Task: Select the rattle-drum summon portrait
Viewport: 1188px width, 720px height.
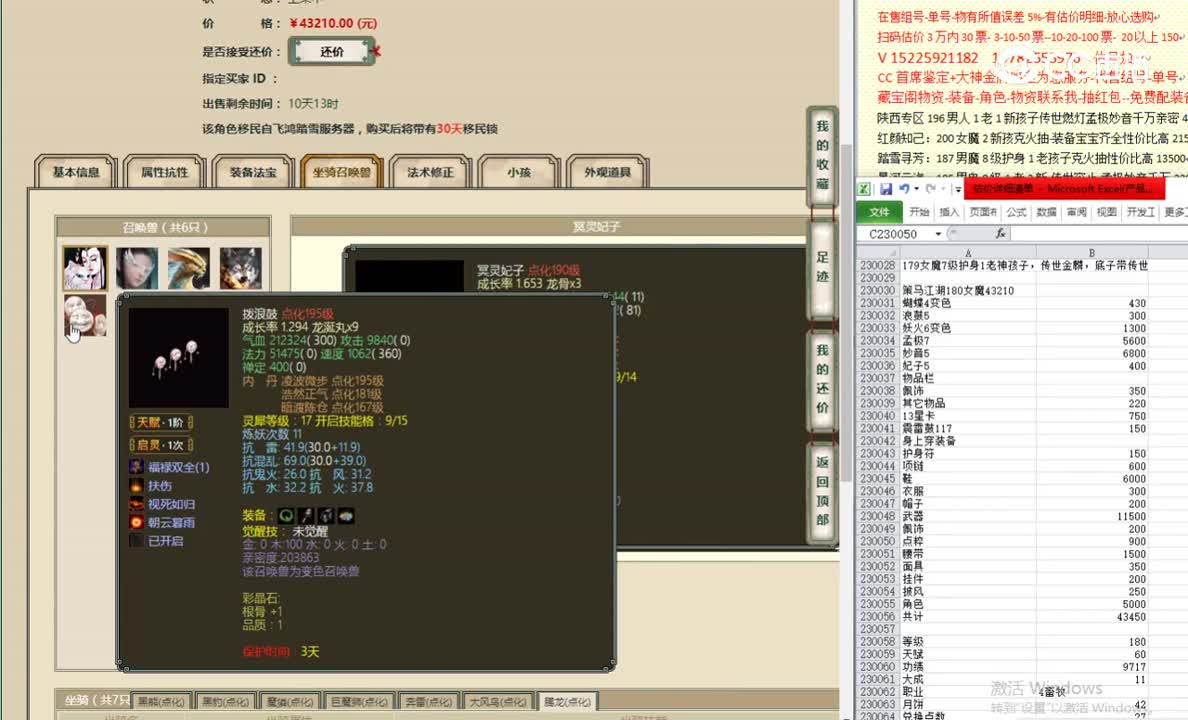Action: pyautogui.click(x=85, y=315)
